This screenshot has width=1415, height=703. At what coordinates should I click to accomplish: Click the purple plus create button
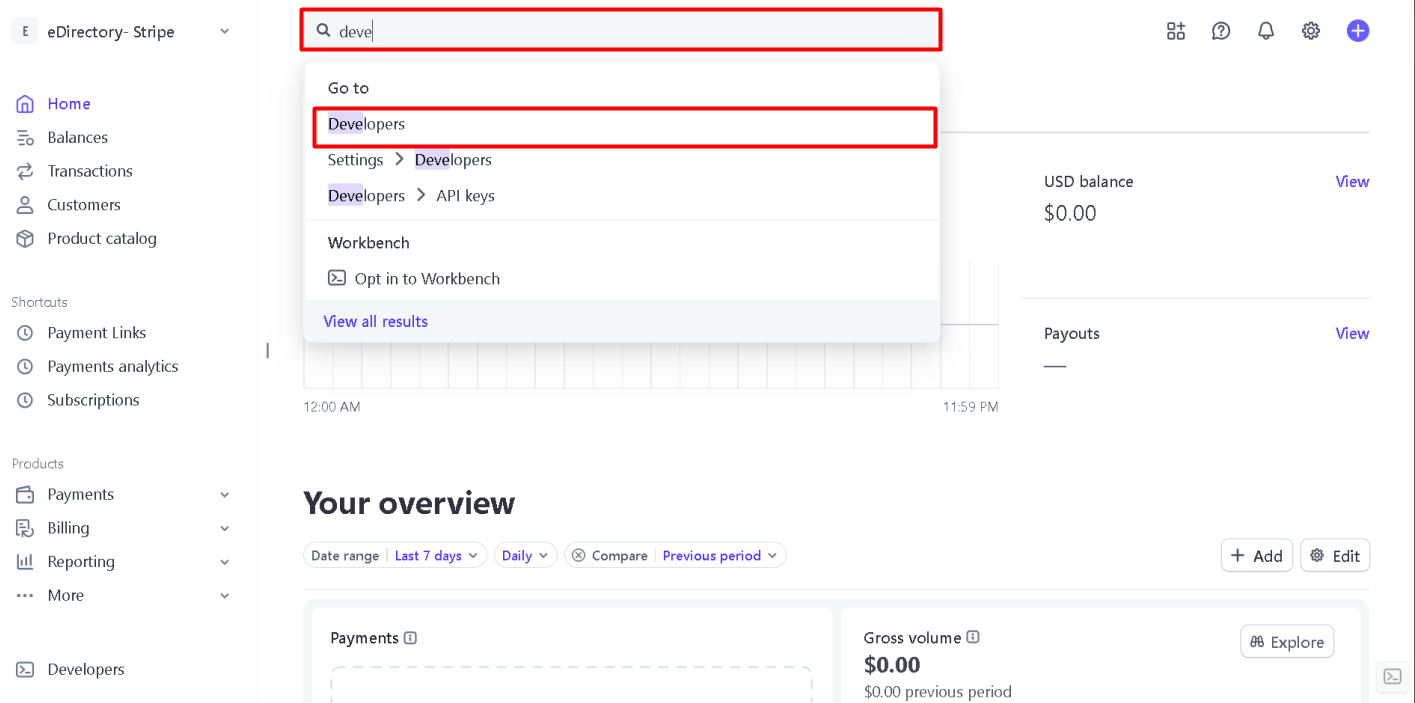(x=1358, y=31)
